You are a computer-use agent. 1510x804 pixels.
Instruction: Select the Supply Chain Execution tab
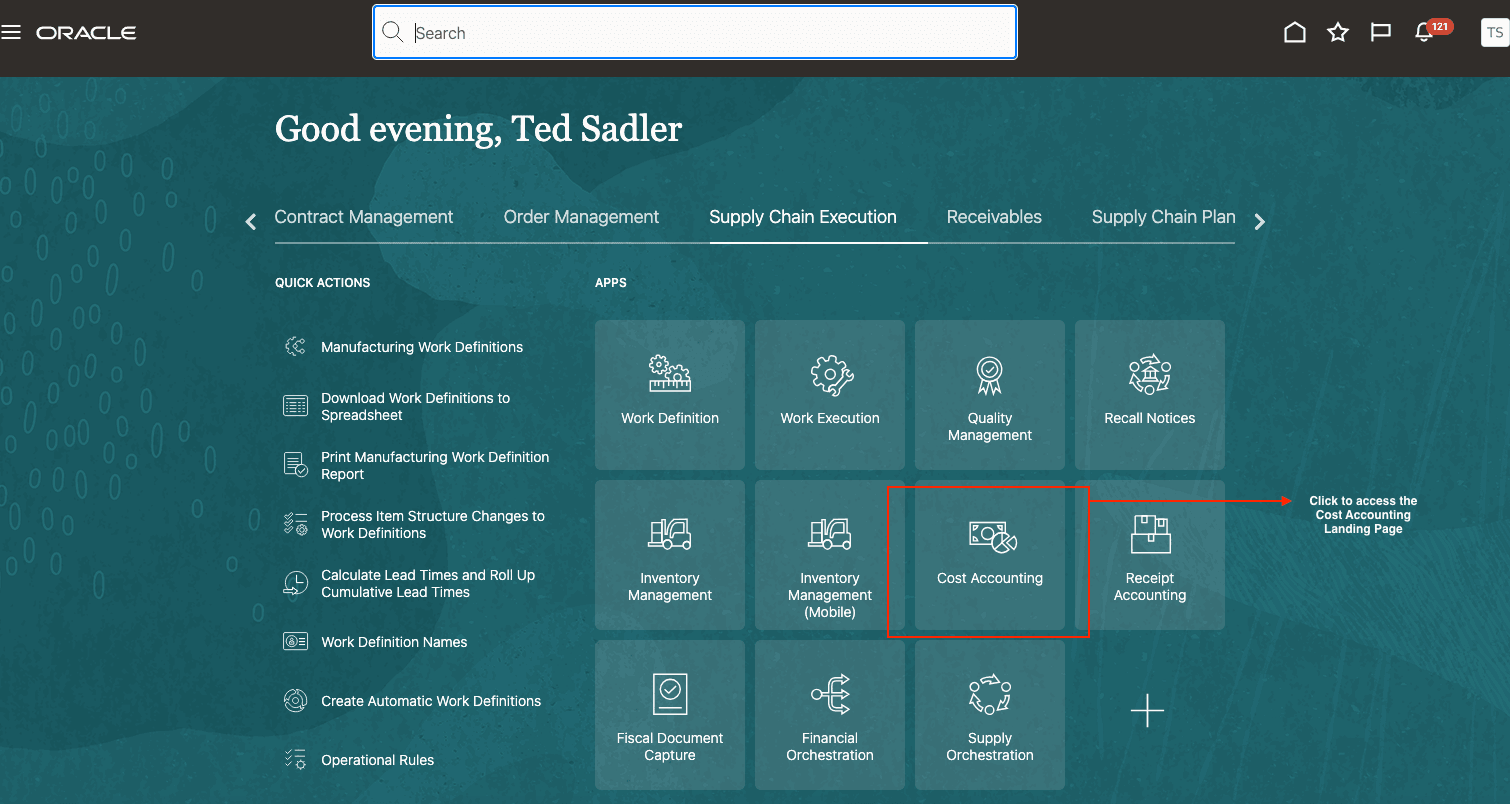803,217
